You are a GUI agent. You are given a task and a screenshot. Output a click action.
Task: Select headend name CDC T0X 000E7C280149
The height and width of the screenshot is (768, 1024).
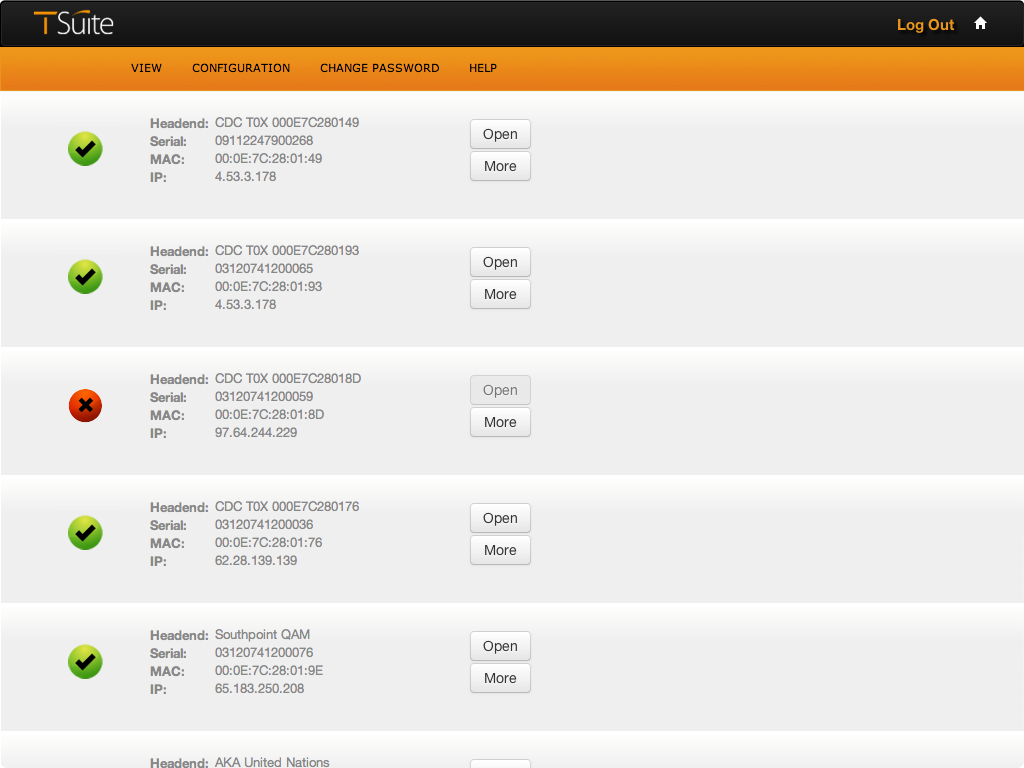(287, 123)
